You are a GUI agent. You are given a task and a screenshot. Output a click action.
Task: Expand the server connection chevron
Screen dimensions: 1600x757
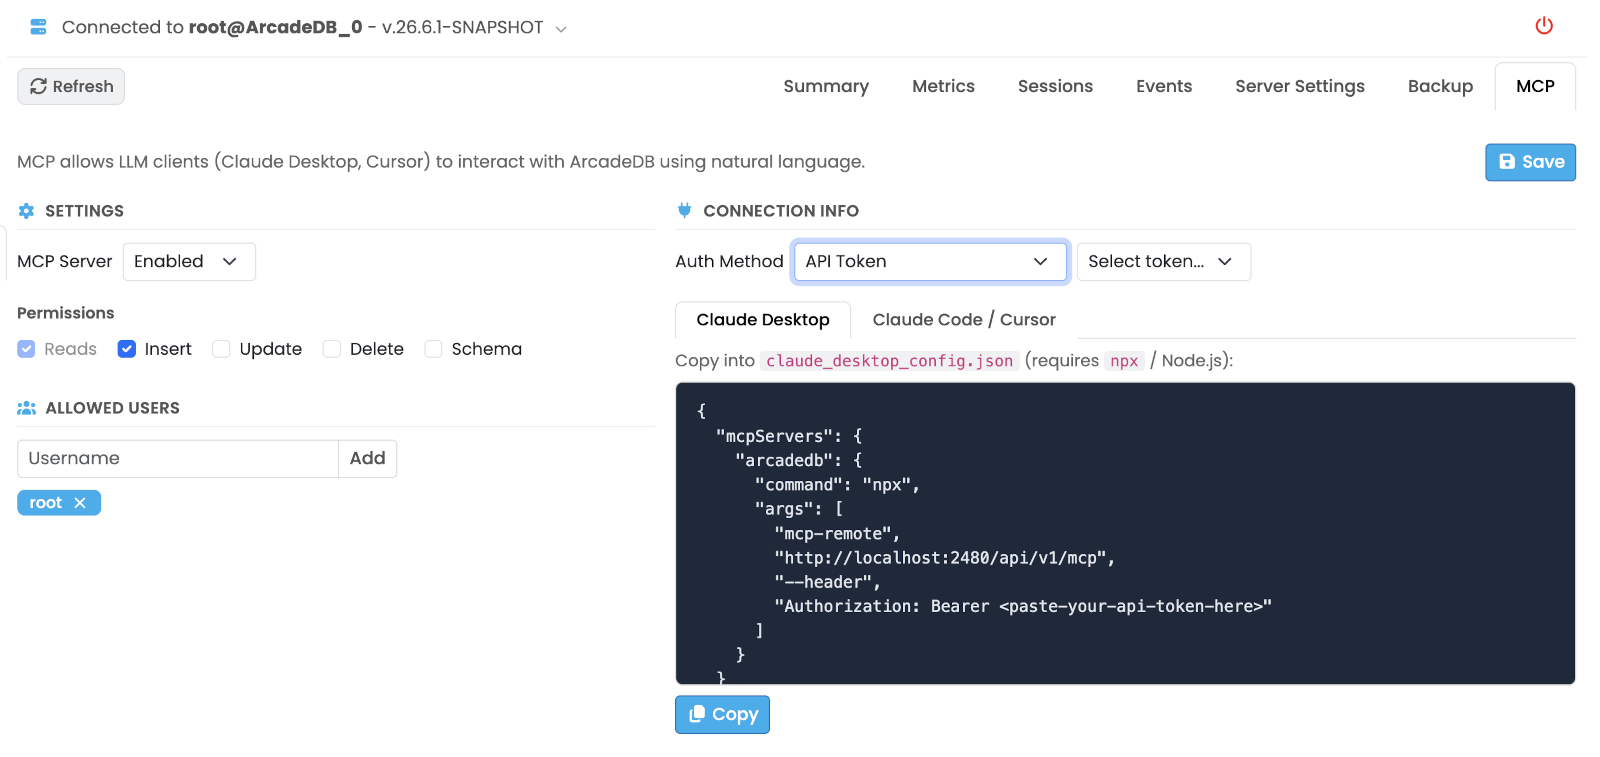click(x=561, y=29)
